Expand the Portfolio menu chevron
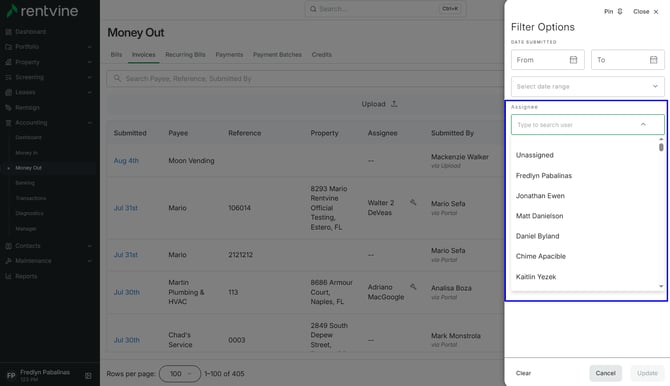This screenshot has height=386, width=670. [x=90, y=47]
